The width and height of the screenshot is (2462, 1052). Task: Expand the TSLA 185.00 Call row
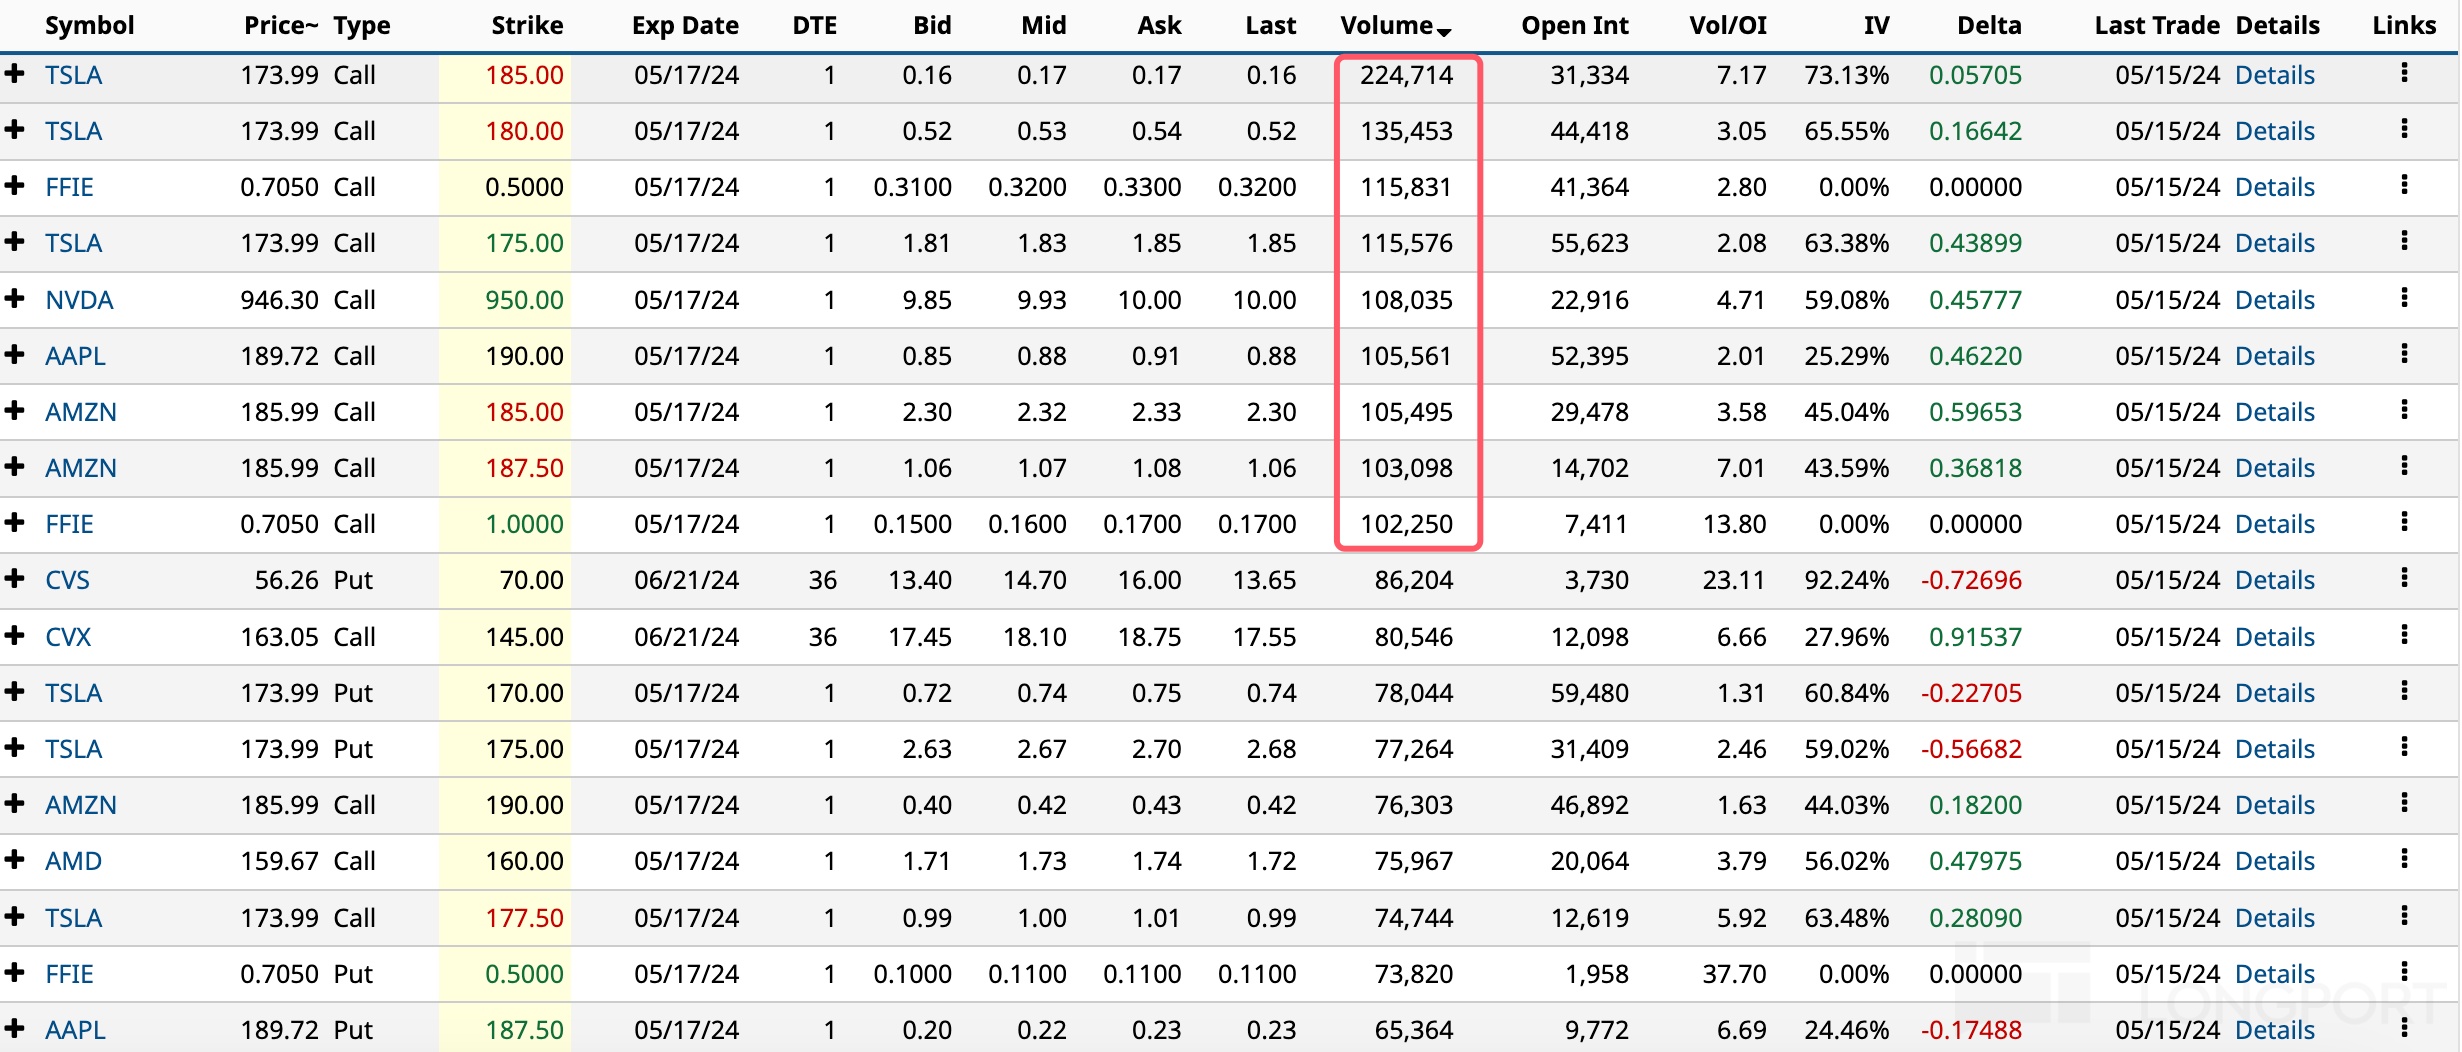pyautogui.click(x=14, y=73)
